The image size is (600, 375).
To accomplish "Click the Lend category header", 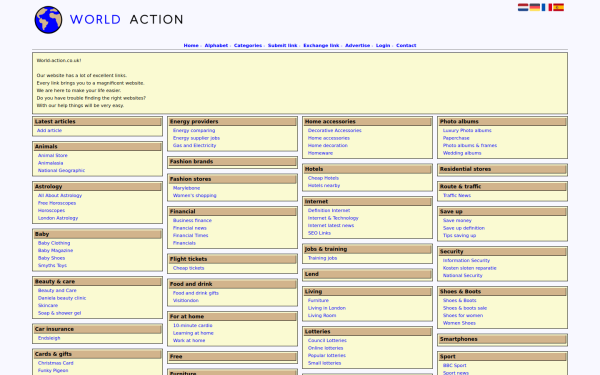I will pos(367,274).
